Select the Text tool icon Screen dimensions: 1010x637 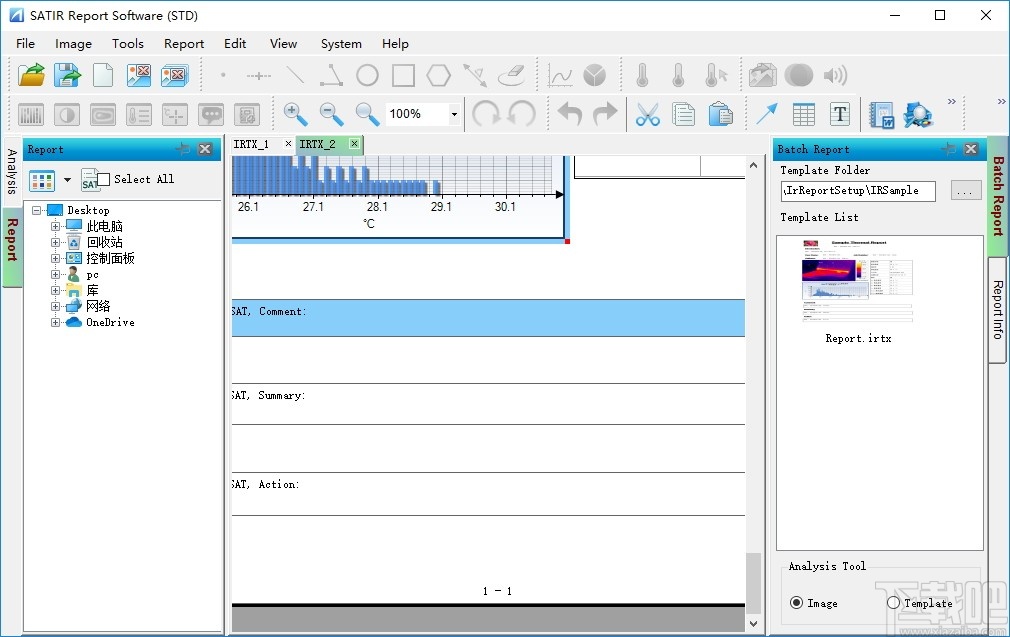840,114
